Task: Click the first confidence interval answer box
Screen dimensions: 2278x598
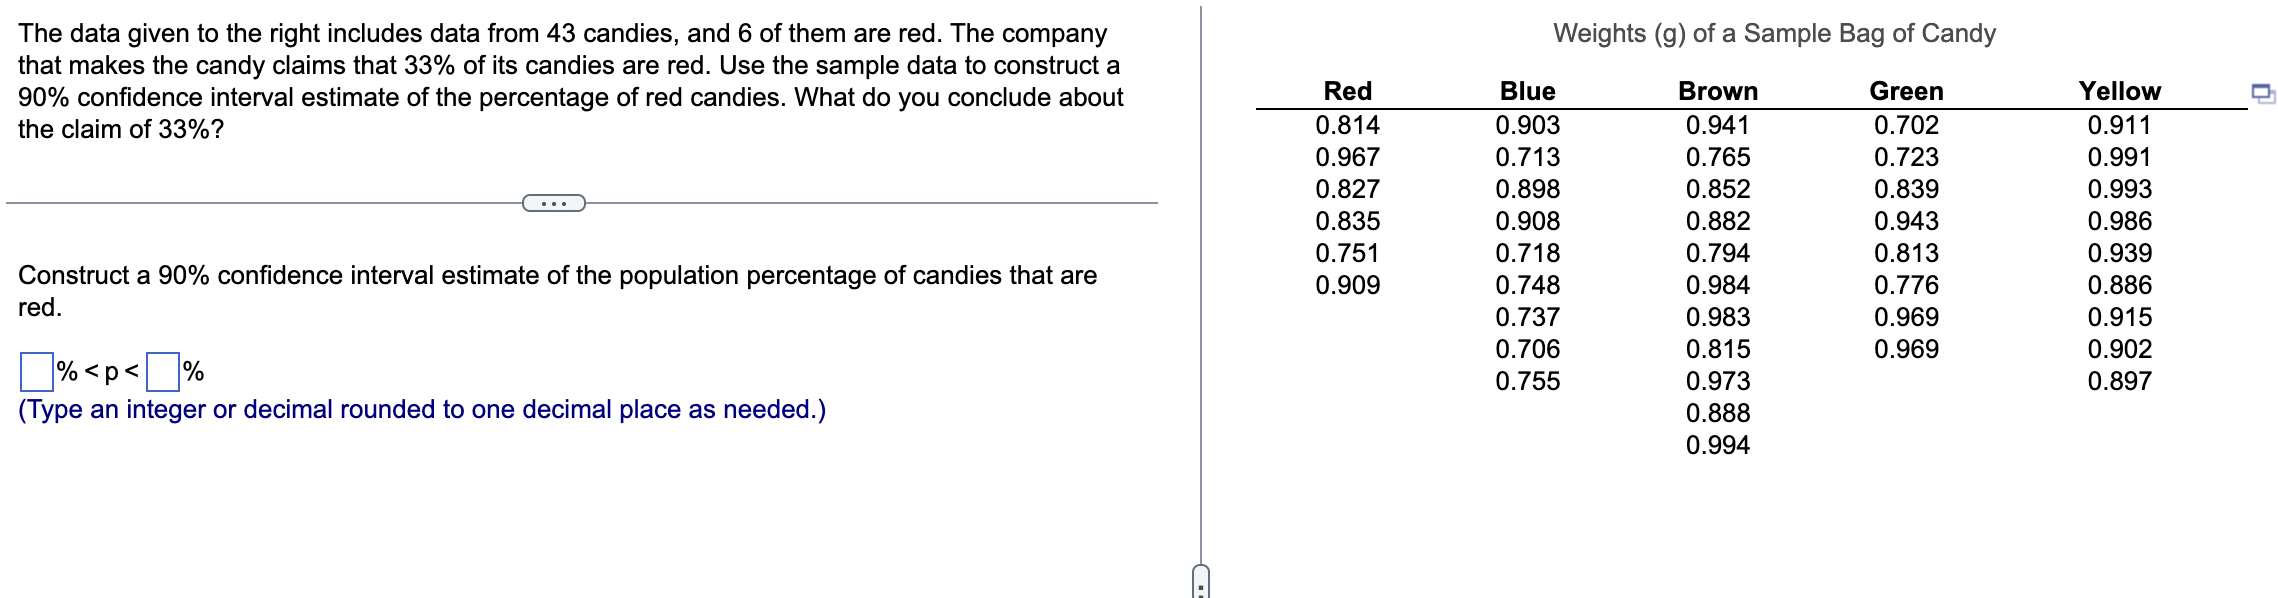Action: 34,372
